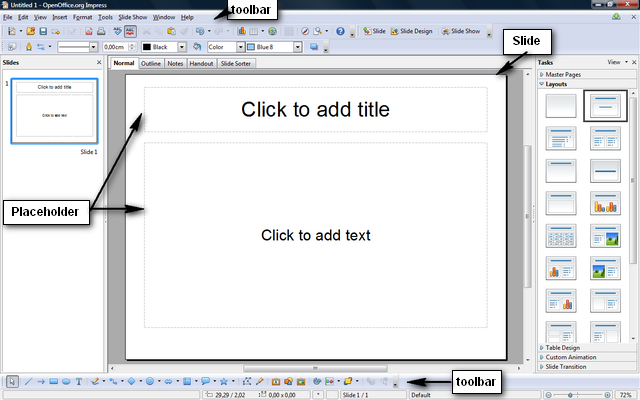Click the New document icon
Screen dimensions: 640x400
[x=11, y=31]
